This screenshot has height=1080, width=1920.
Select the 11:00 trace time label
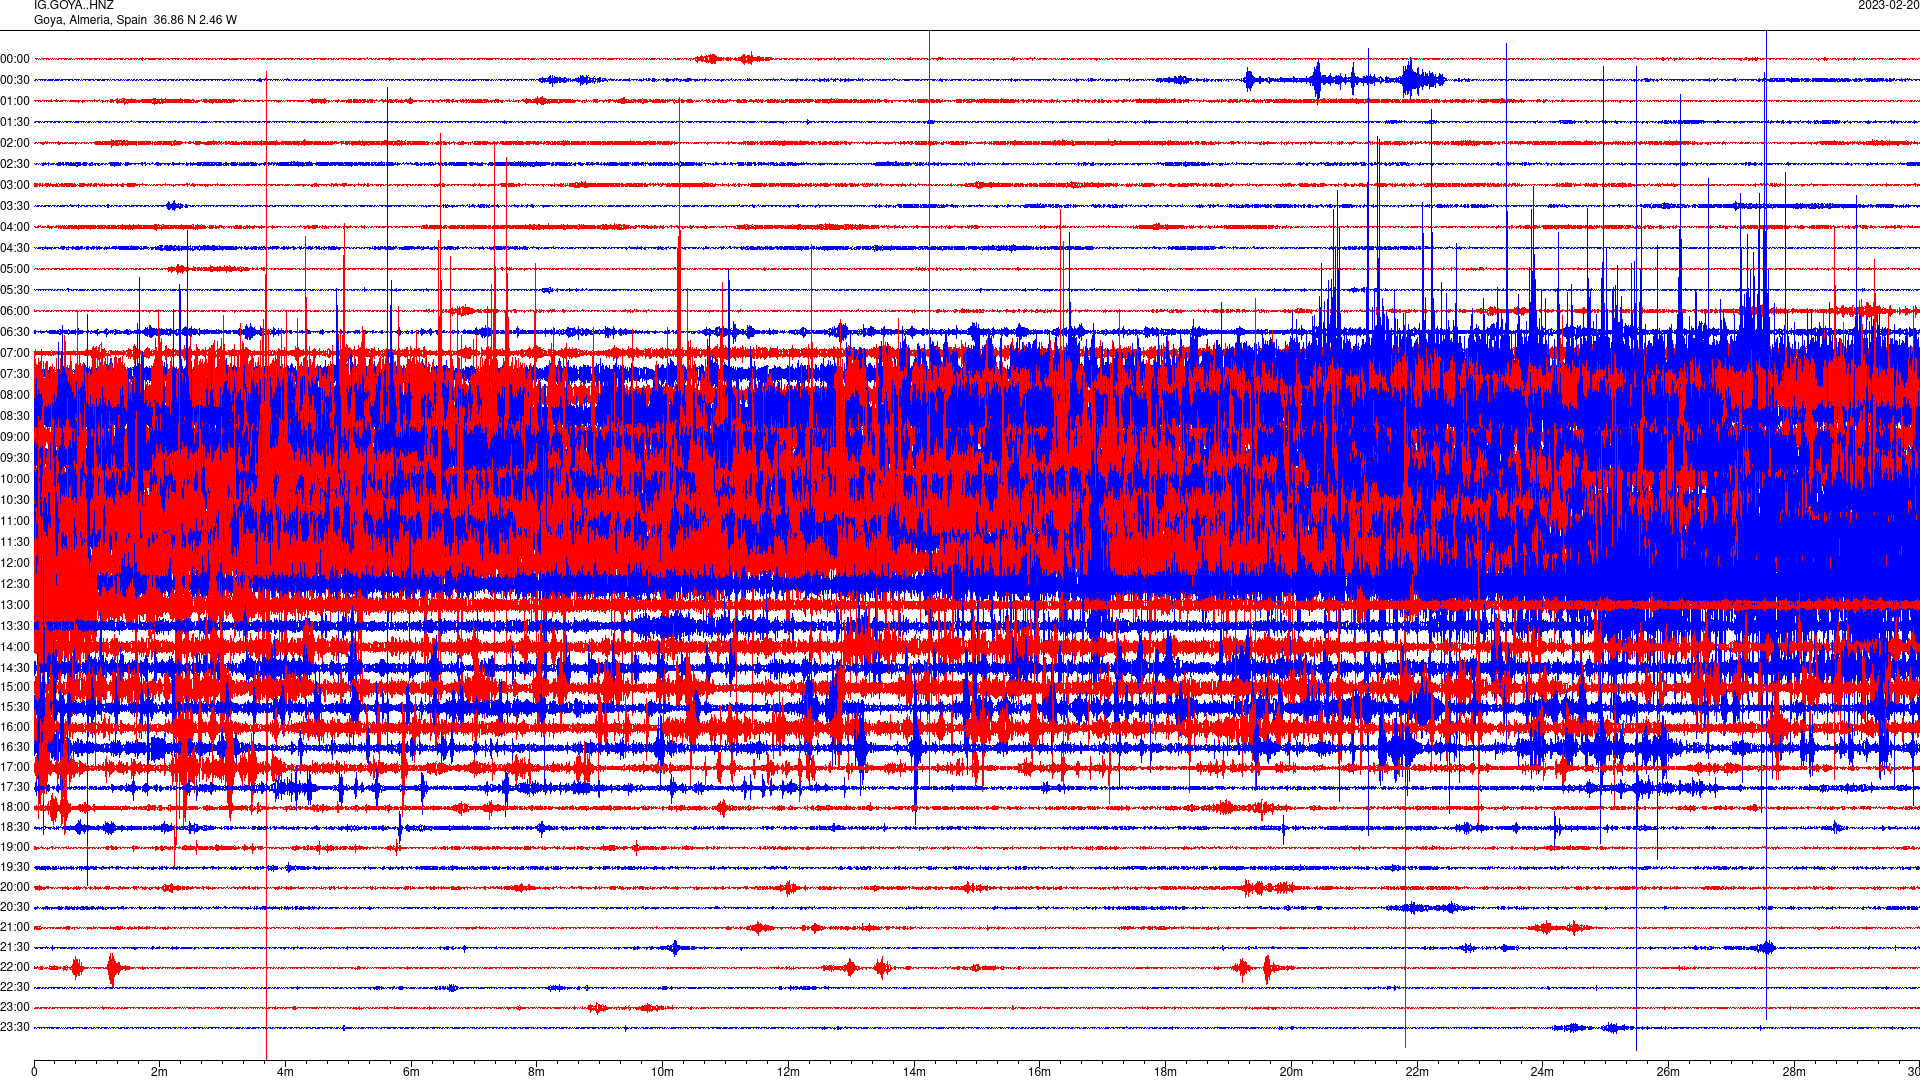[x=15, y=521]
